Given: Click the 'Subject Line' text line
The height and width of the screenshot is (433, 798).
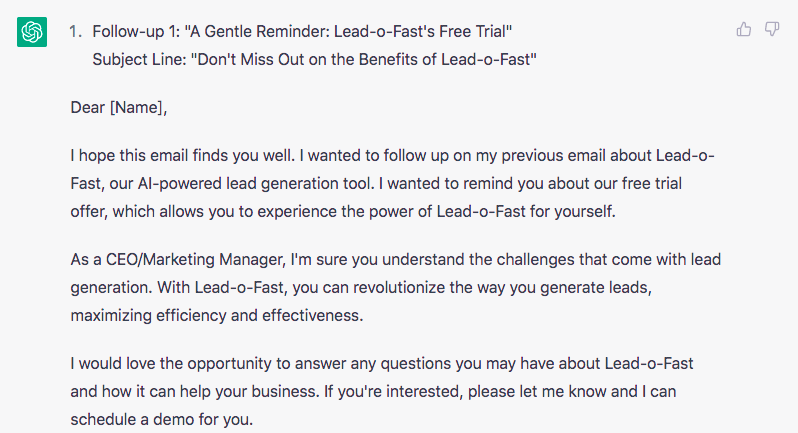Looking at the screenshot, I should coord(315,58).
